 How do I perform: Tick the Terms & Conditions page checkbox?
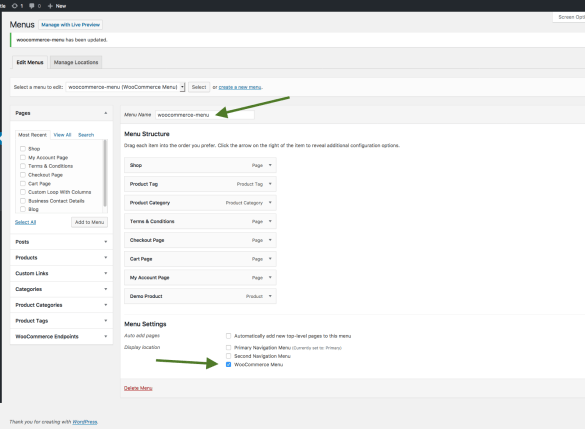(23, 166)
